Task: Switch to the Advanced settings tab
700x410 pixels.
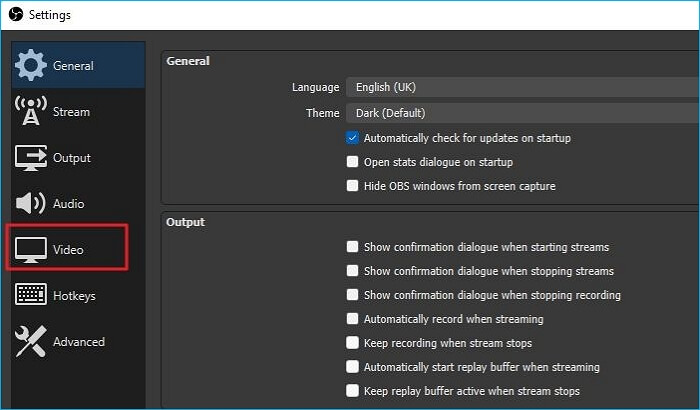Action: pos(78,341)
